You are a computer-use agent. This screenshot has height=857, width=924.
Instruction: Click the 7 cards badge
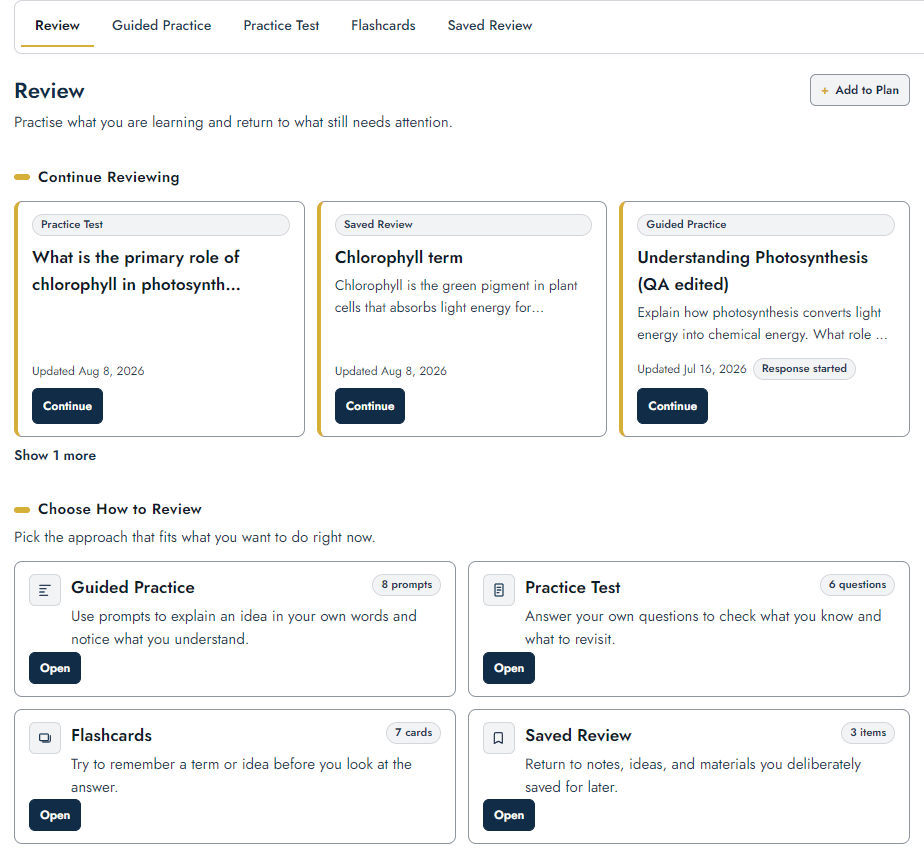click(x=414, y=733)
